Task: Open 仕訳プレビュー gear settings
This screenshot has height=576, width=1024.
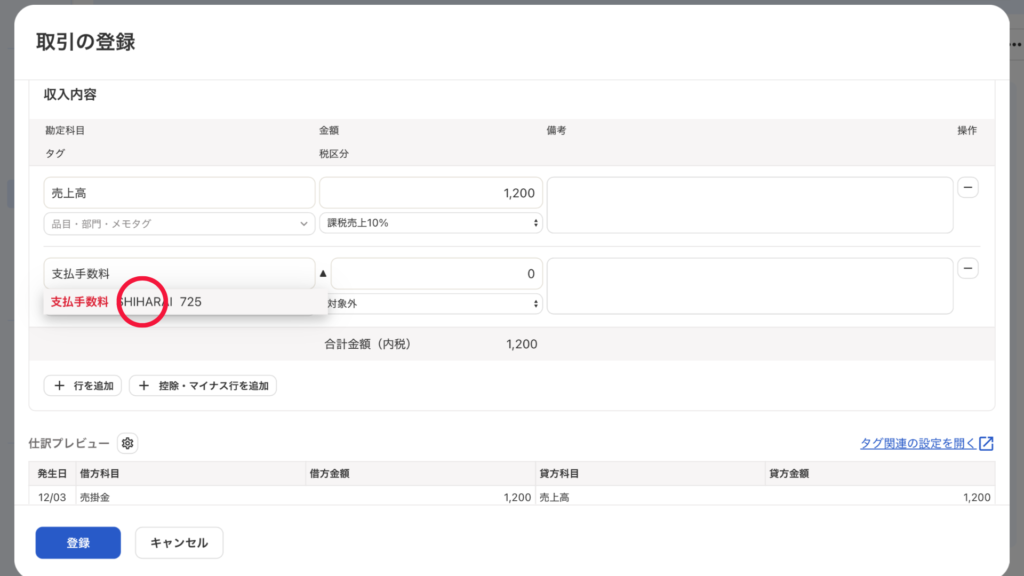Action: coord(127,443)
